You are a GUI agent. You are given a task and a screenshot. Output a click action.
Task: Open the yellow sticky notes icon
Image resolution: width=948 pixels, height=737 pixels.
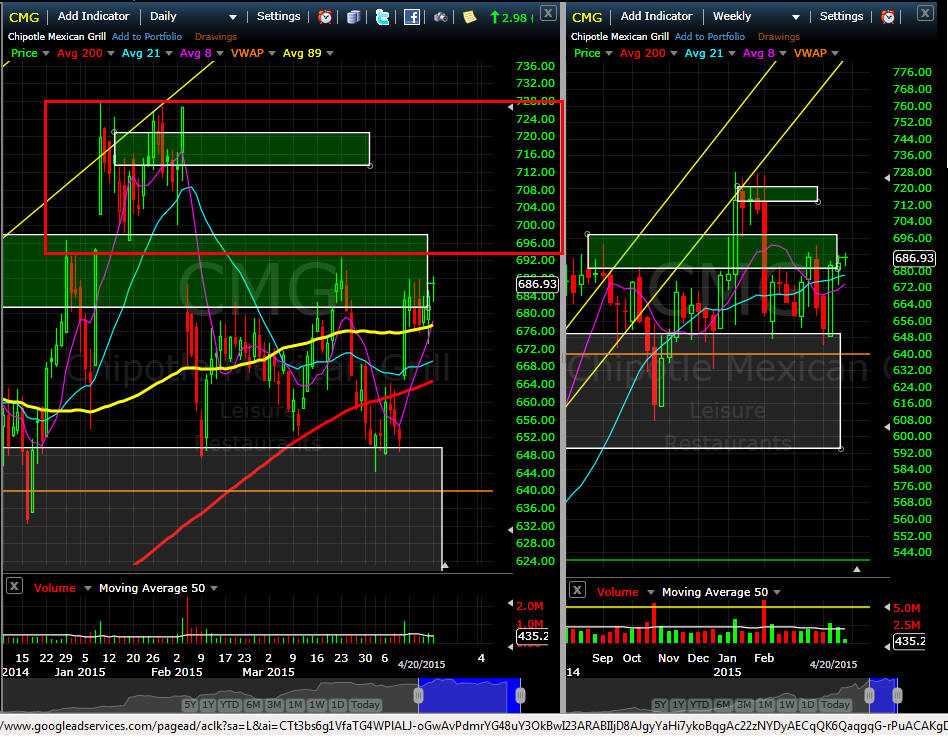click(469, 17)
